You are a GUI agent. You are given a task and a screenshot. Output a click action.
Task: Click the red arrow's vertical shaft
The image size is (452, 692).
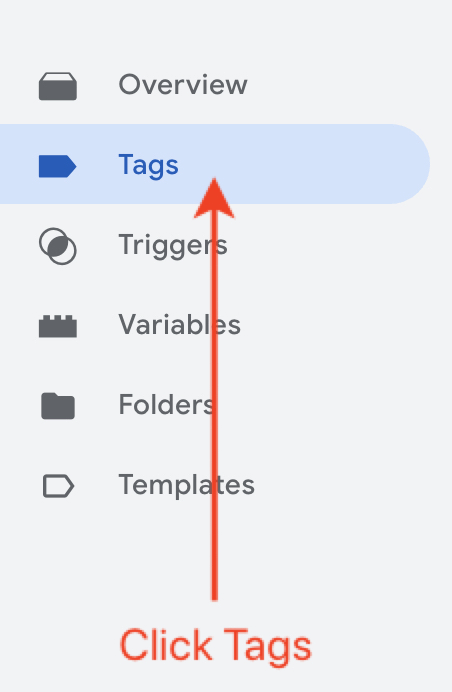[215, 408]
